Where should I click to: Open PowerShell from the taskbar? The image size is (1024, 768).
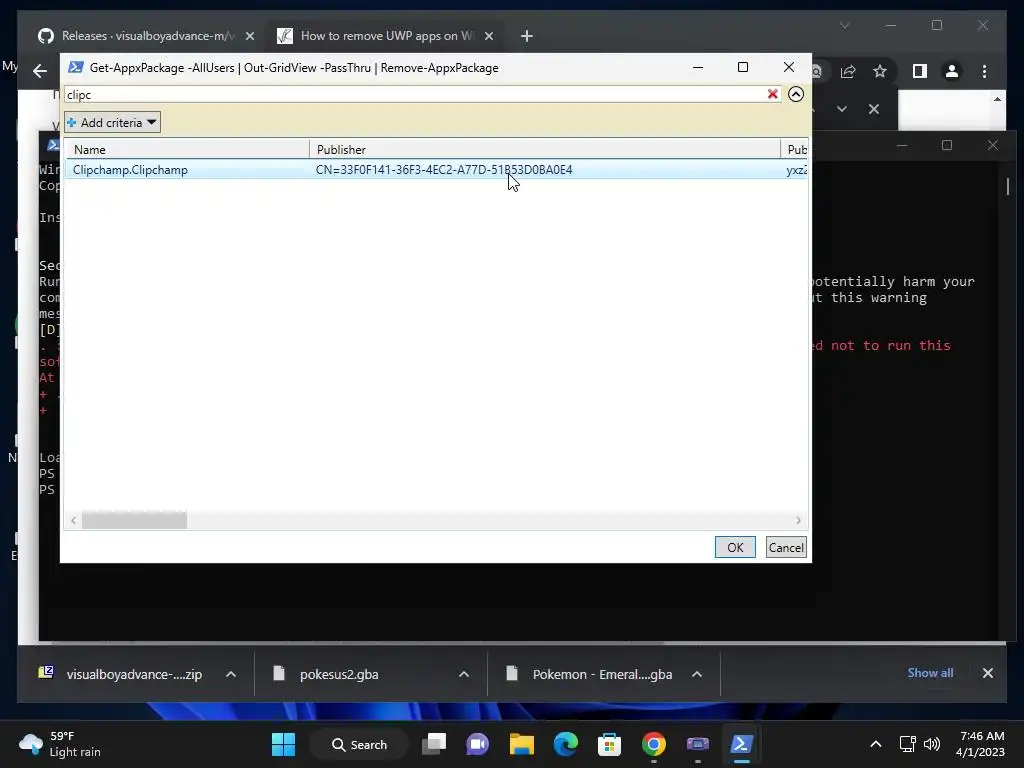[x=741, y=744]
